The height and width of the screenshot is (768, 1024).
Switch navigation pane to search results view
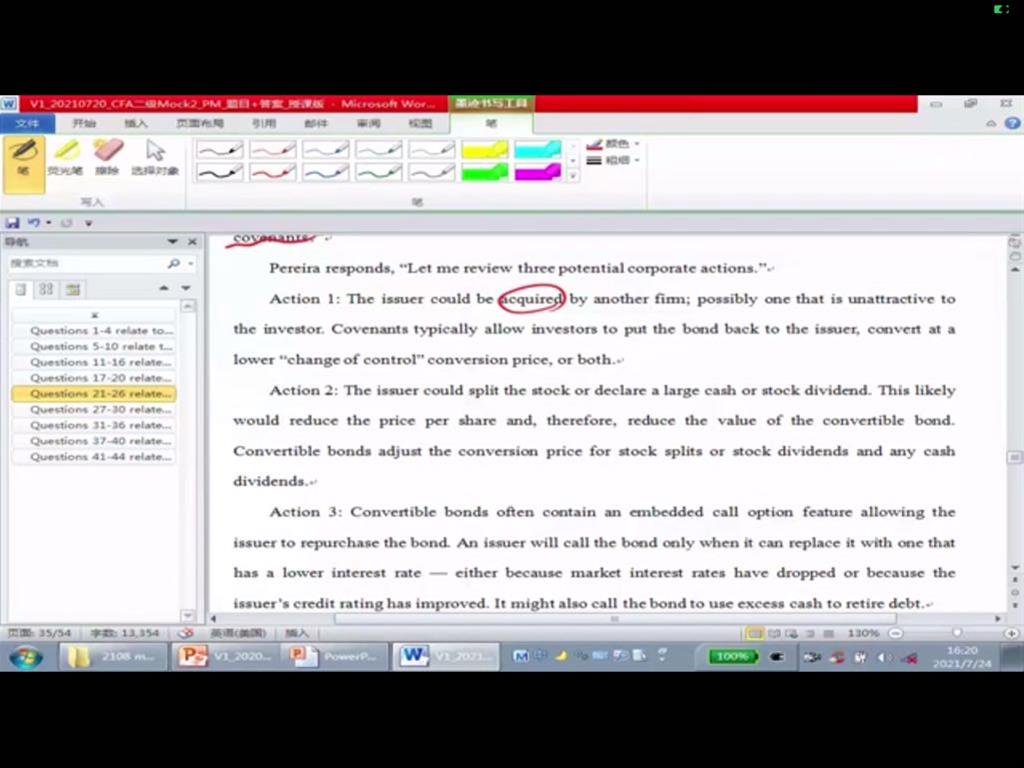click(71, 289)
